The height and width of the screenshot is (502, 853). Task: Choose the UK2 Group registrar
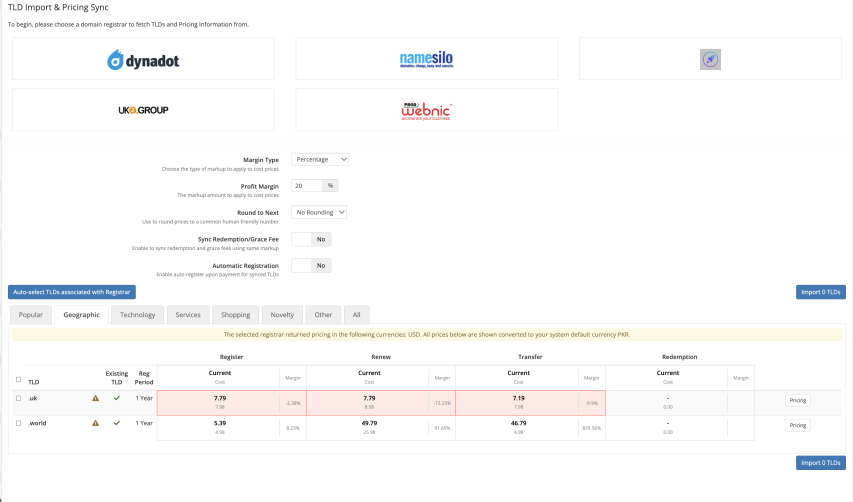click(x=143, y=110)
